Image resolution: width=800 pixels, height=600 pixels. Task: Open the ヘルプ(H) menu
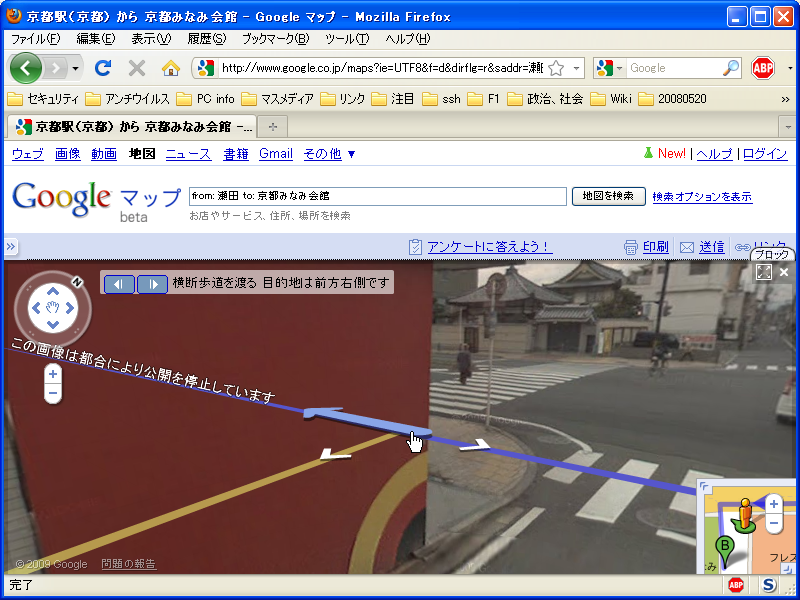tap(408, 39)
